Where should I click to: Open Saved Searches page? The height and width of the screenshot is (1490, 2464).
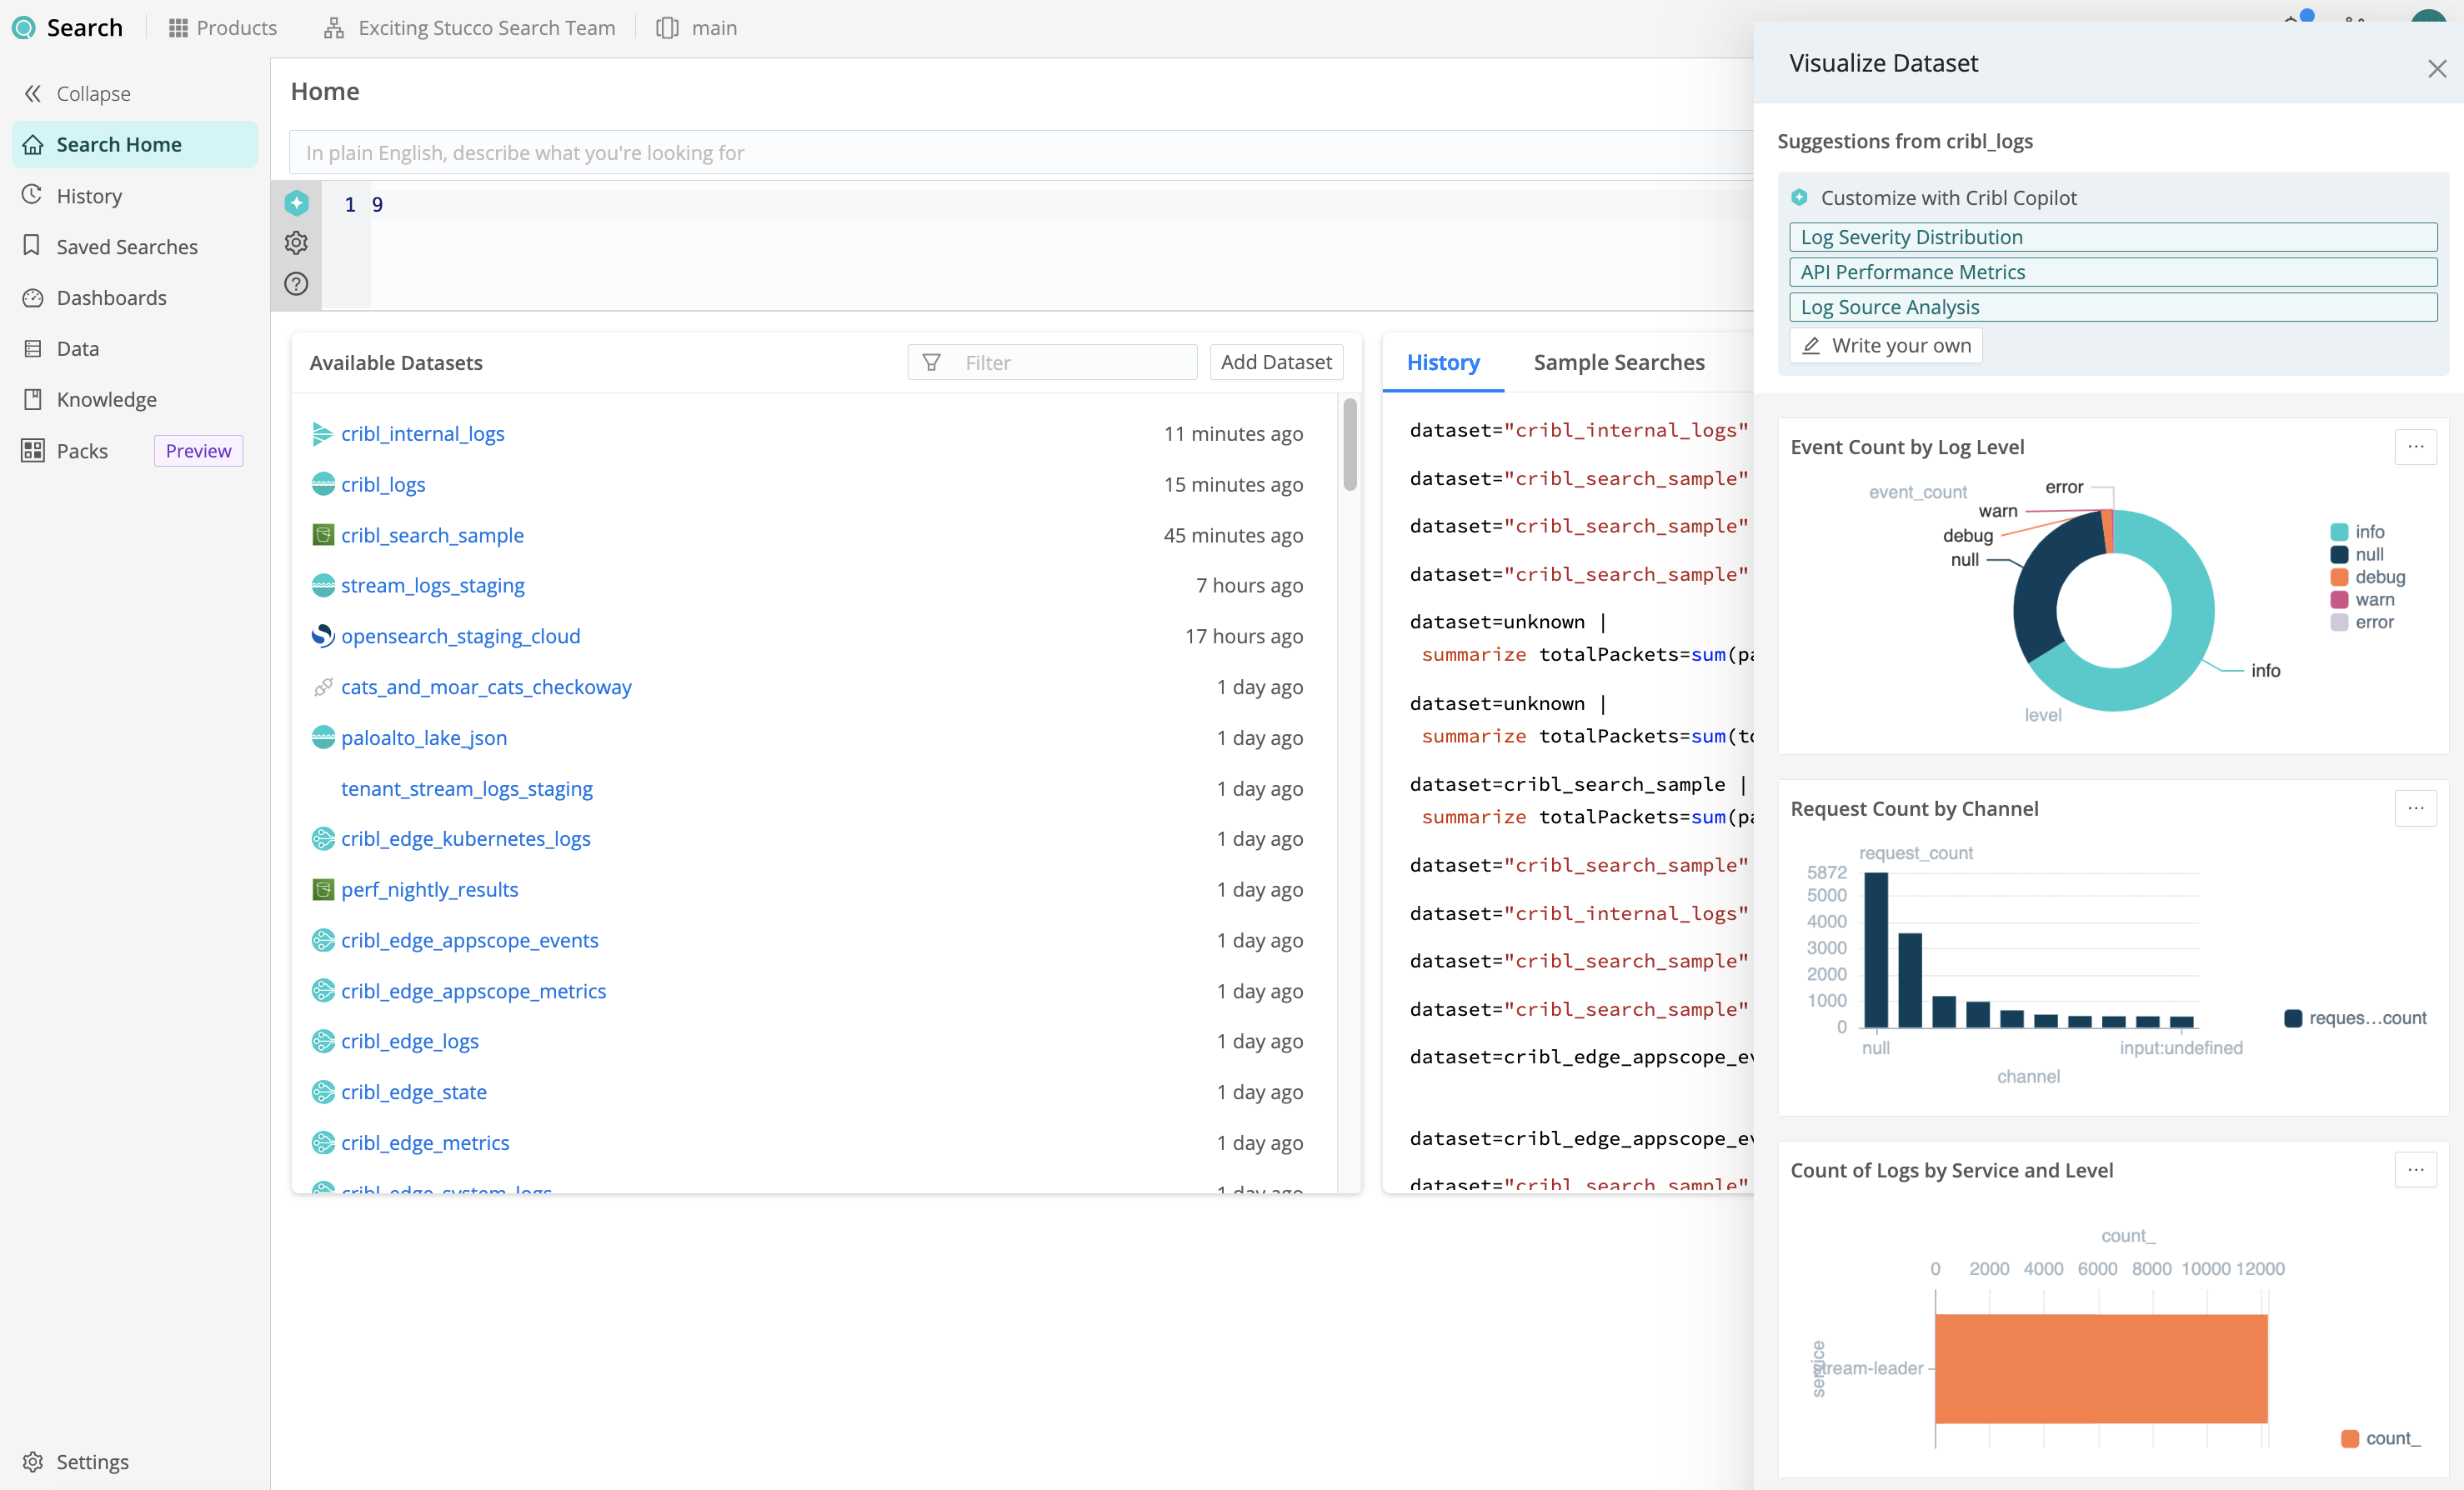coord(127,246)
